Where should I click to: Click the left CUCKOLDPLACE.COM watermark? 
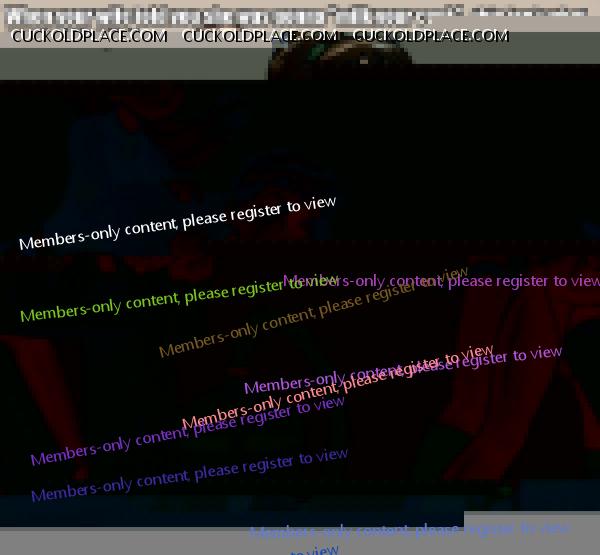click(x=89, y=36)
